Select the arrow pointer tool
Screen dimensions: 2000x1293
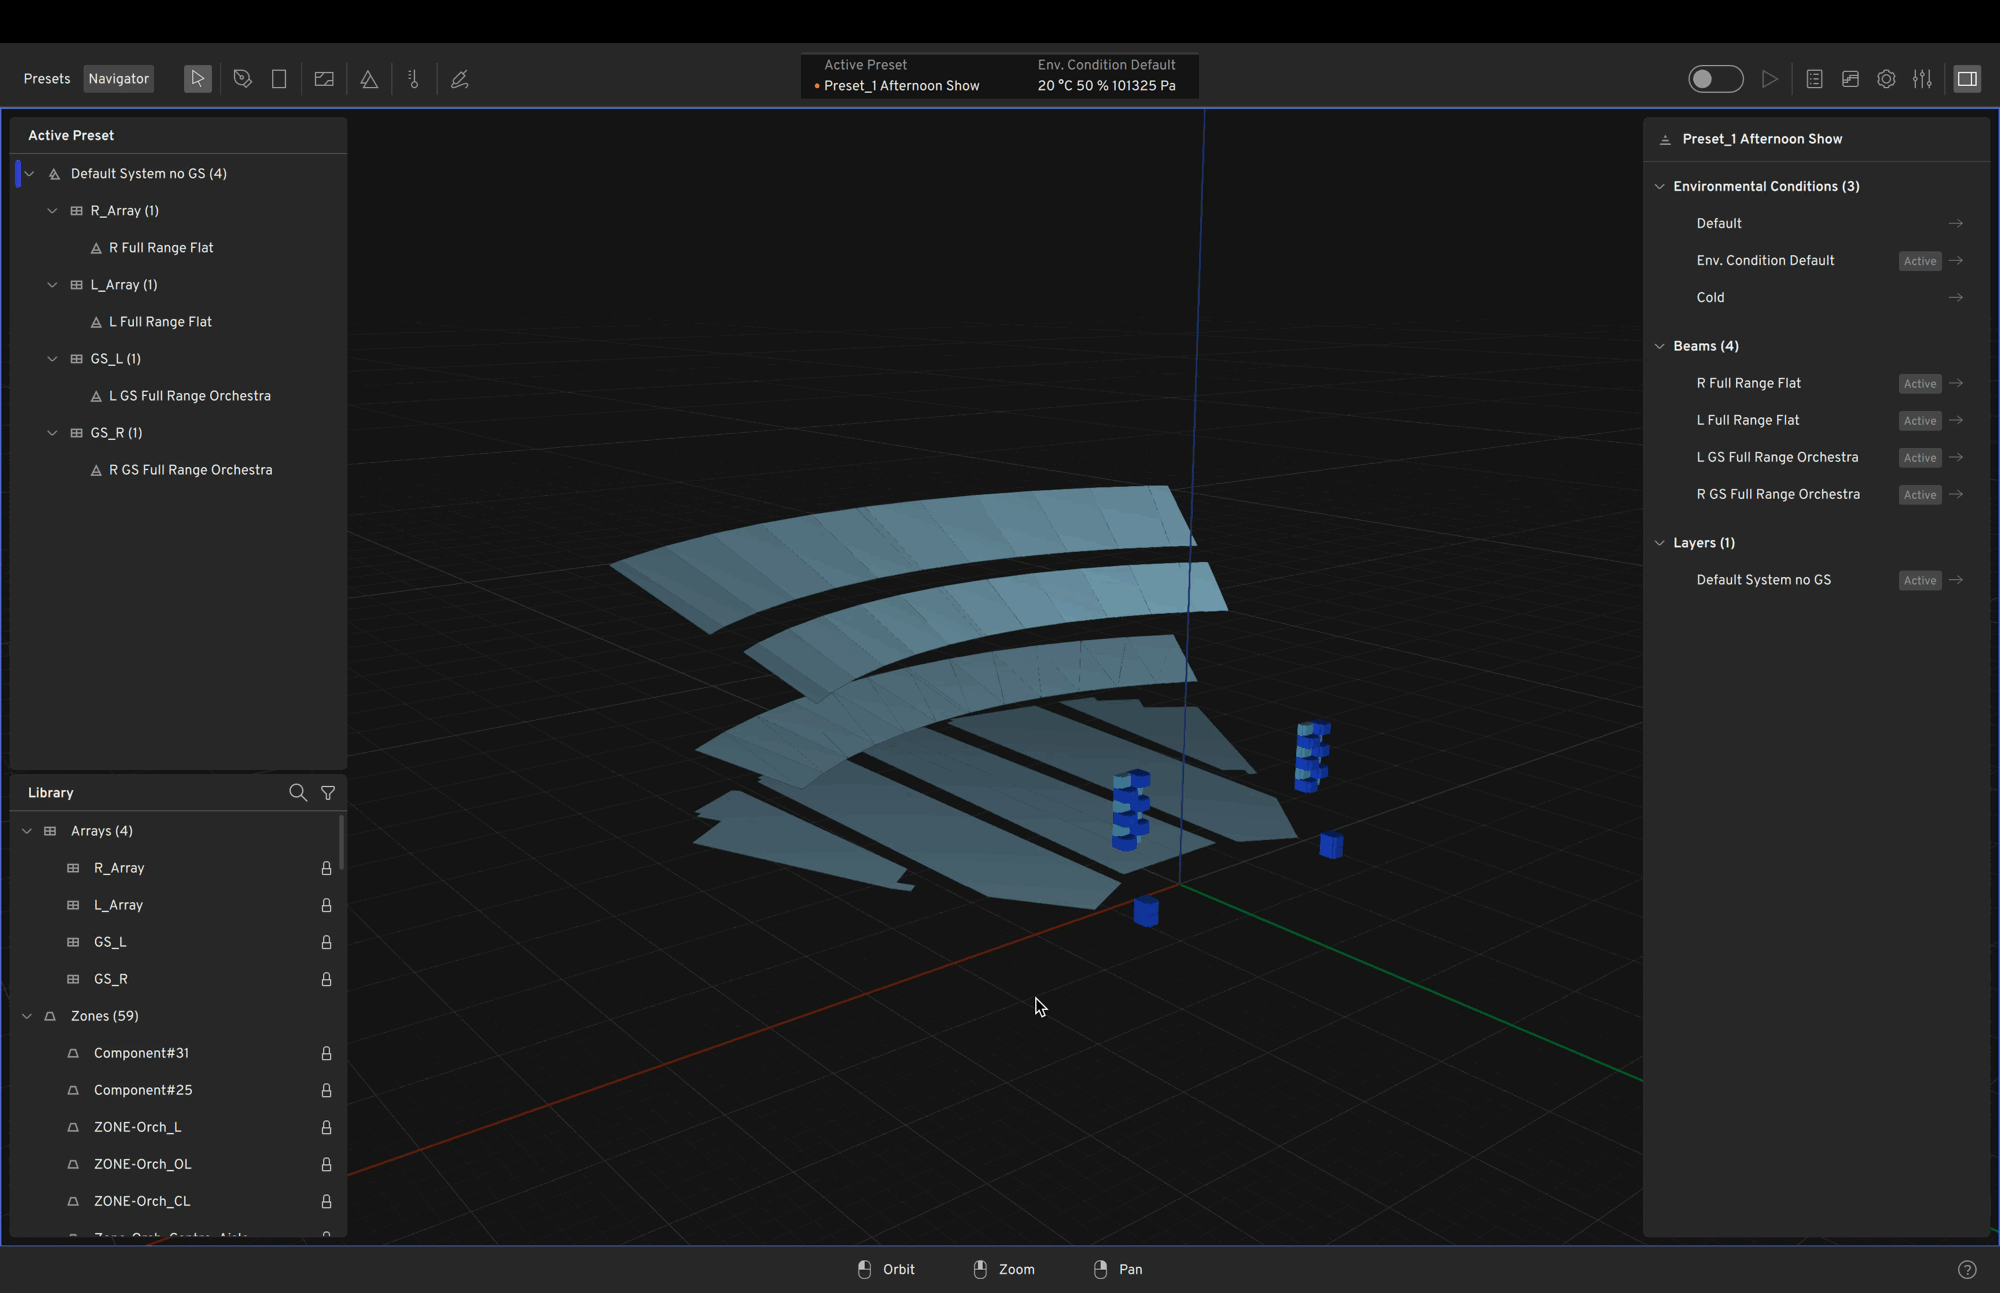pos(197,79)
